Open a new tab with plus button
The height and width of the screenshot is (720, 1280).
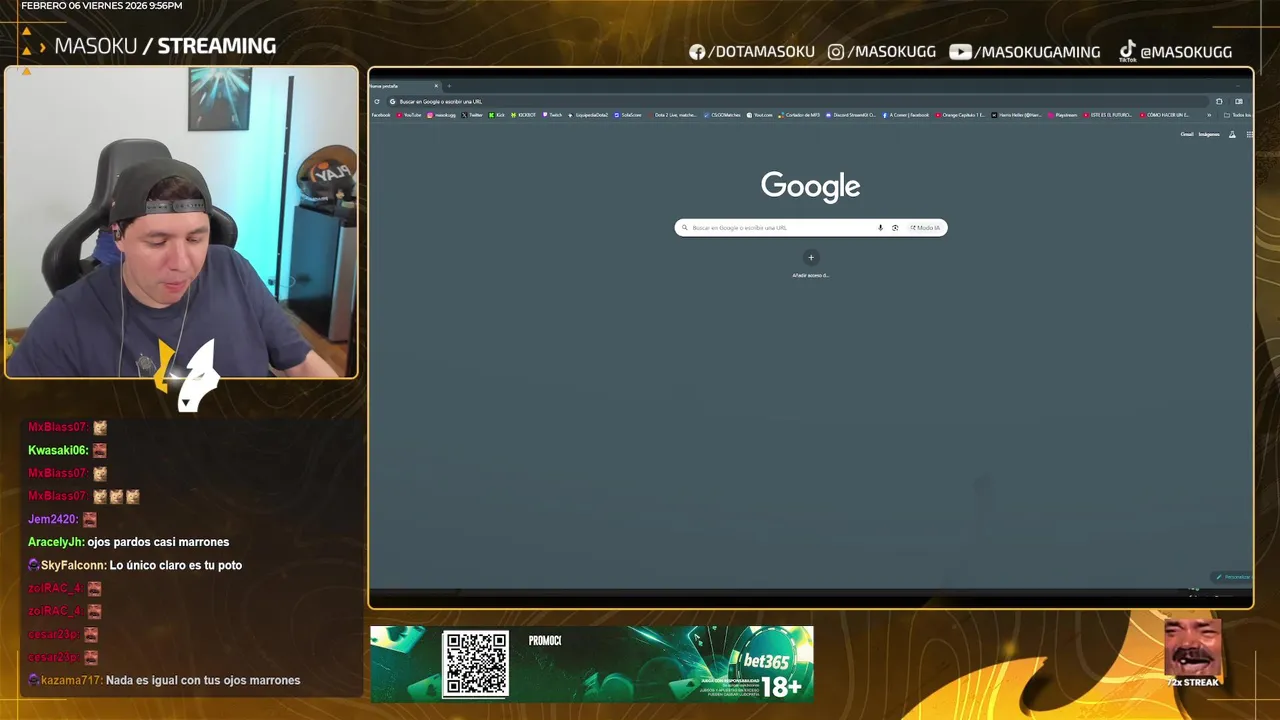(x=449, y=86)
